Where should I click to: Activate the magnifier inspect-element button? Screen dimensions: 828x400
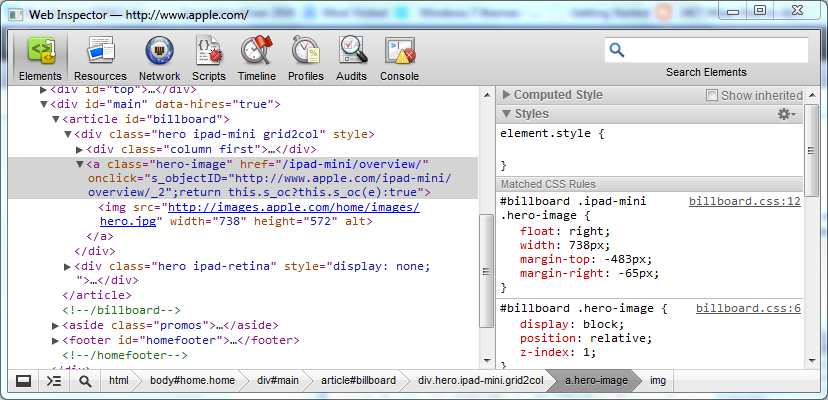85,380
